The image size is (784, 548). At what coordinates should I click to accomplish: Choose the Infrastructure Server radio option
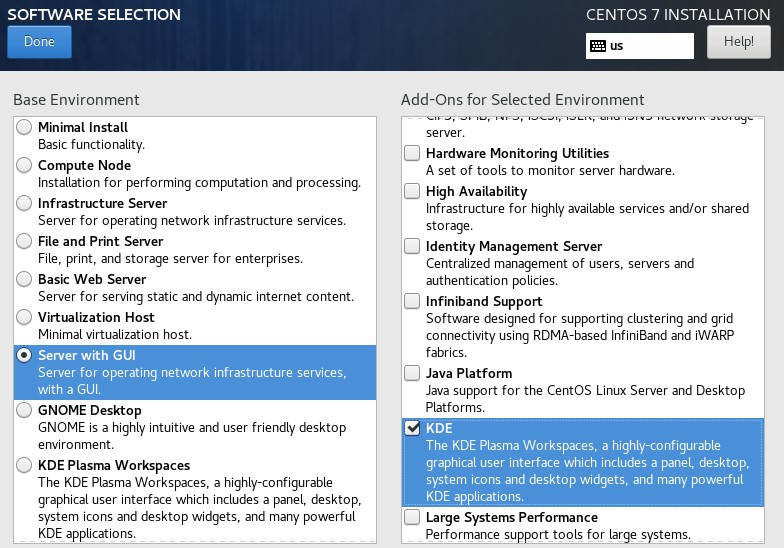coord(24,203)
